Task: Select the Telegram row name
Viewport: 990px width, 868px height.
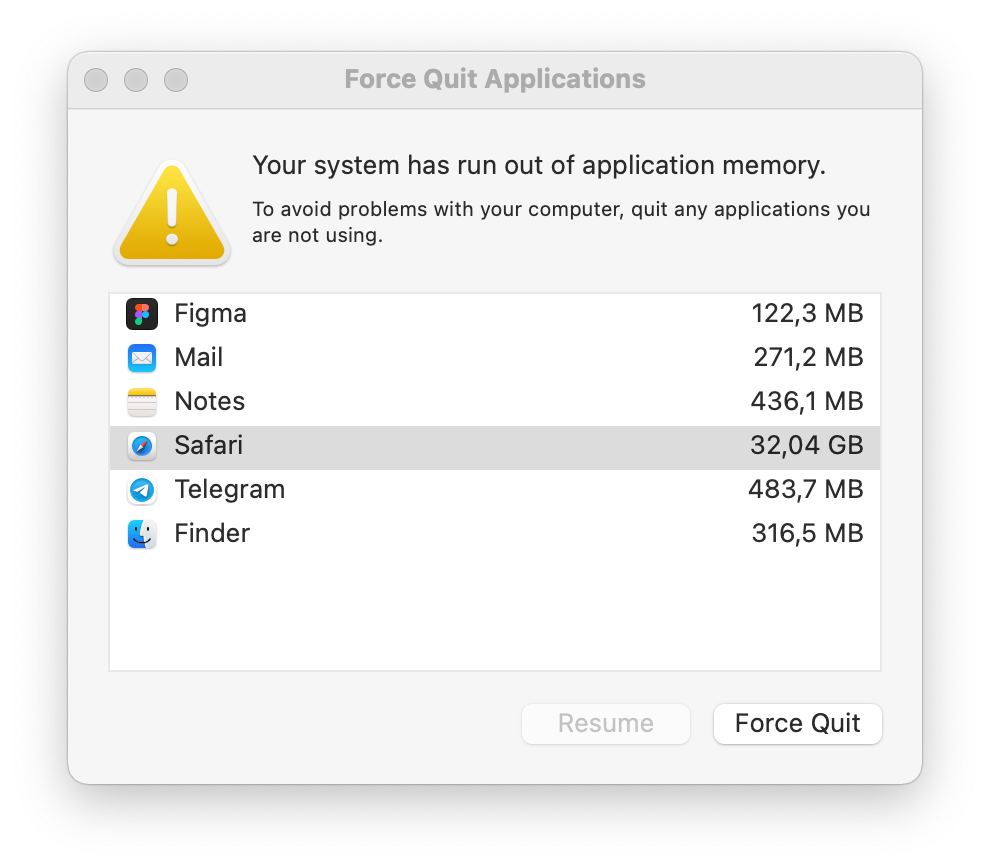Action: click(230, 490)
